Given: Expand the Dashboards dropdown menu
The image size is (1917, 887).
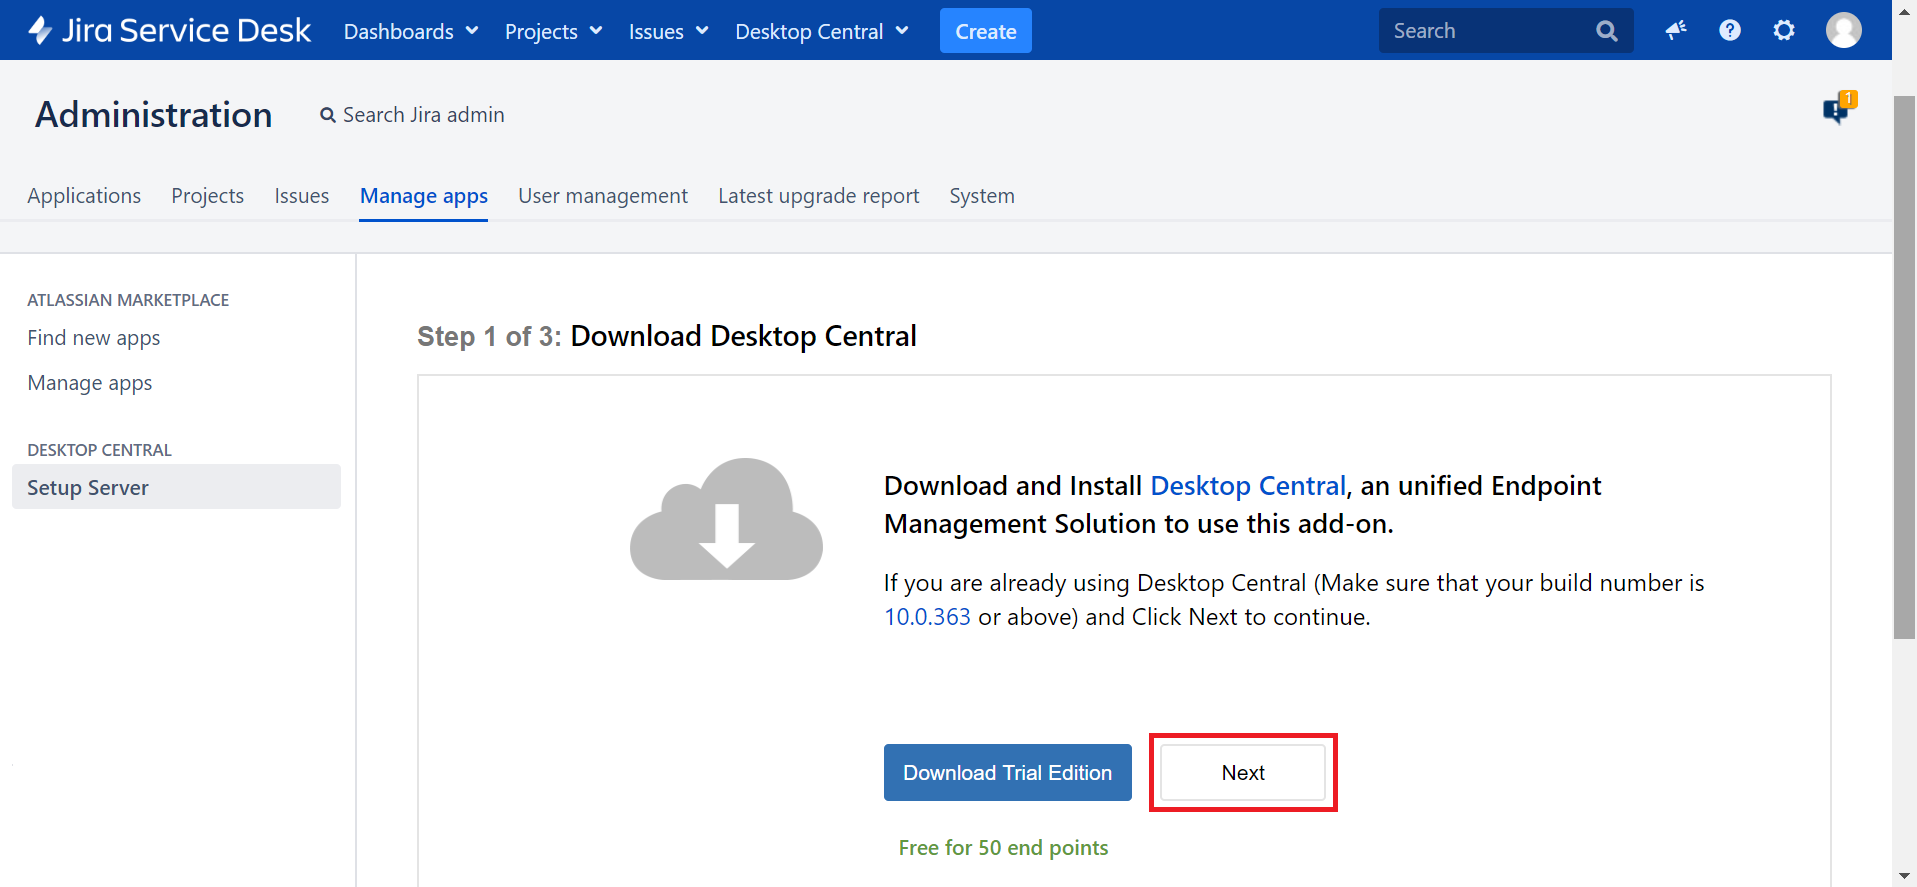Looking at the screenshot, I should pyautogui.click(x=411, y=31).
